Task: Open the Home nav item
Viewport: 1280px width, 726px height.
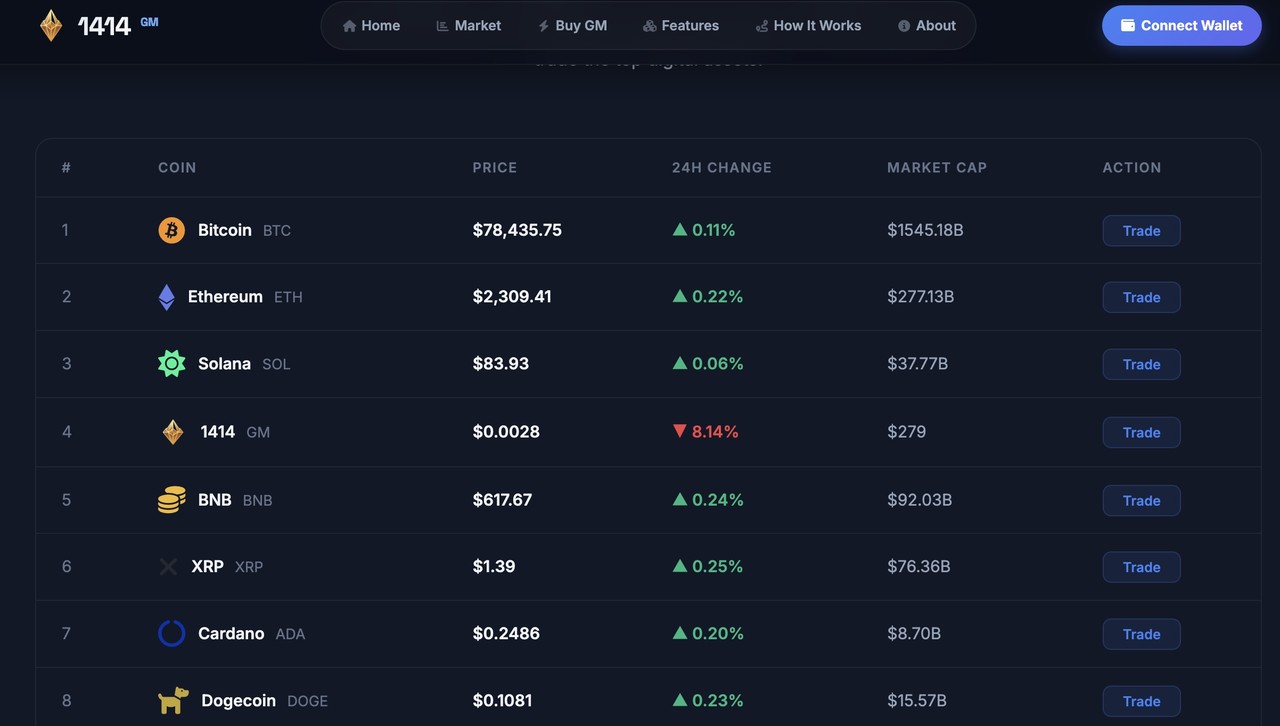Action: tap(371, 25)
